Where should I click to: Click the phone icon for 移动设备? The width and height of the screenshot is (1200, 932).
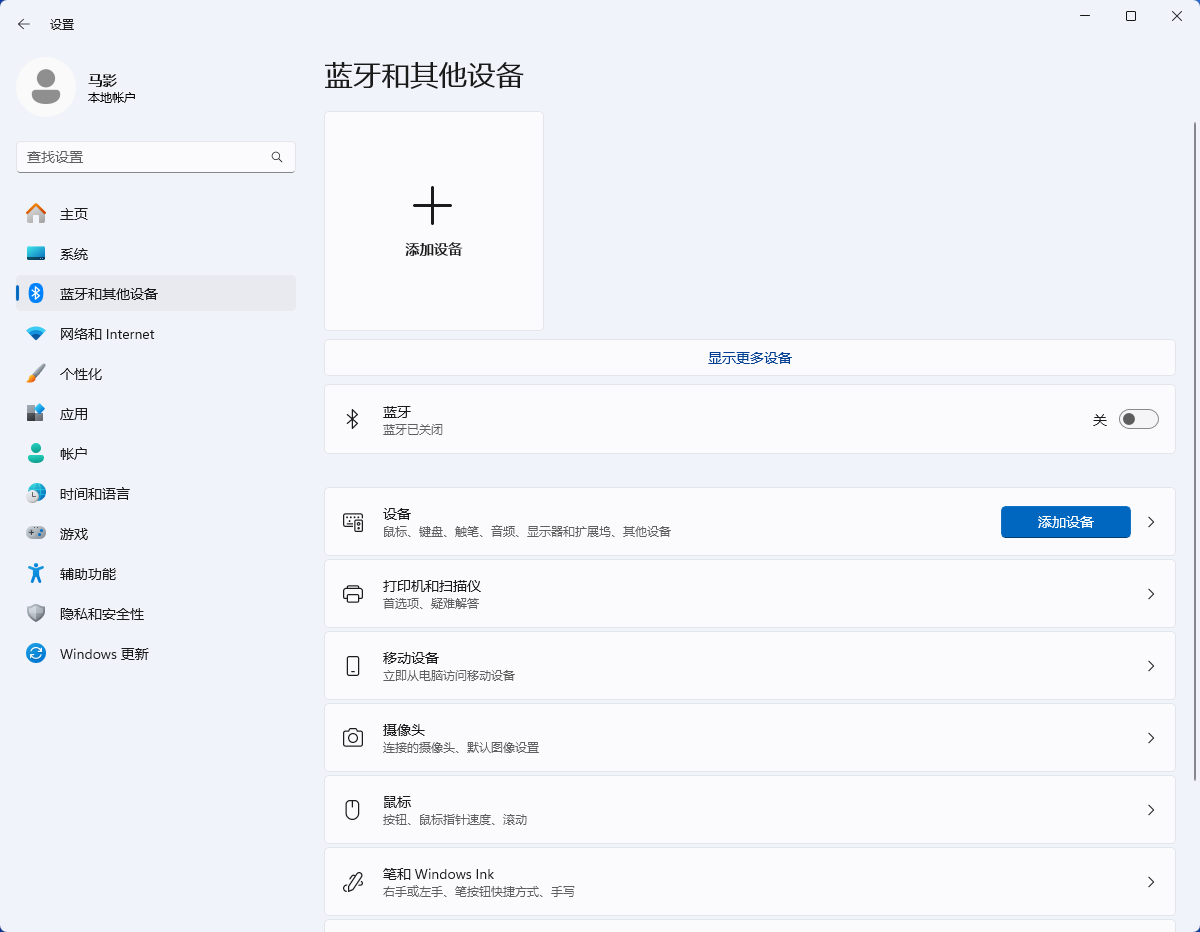[x=352, y=666]
